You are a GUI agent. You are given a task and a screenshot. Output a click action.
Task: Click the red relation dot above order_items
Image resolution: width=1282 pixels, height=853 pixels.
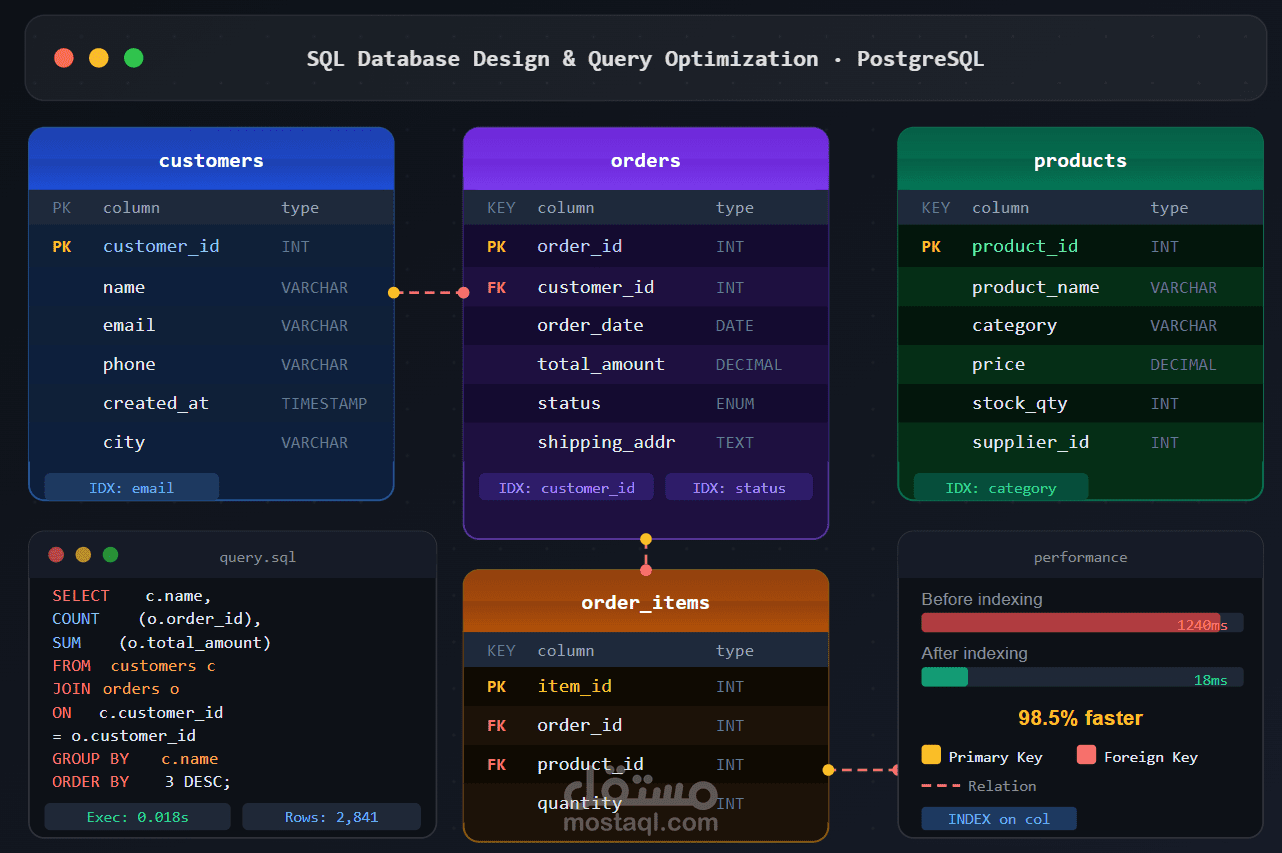point(646,570)
